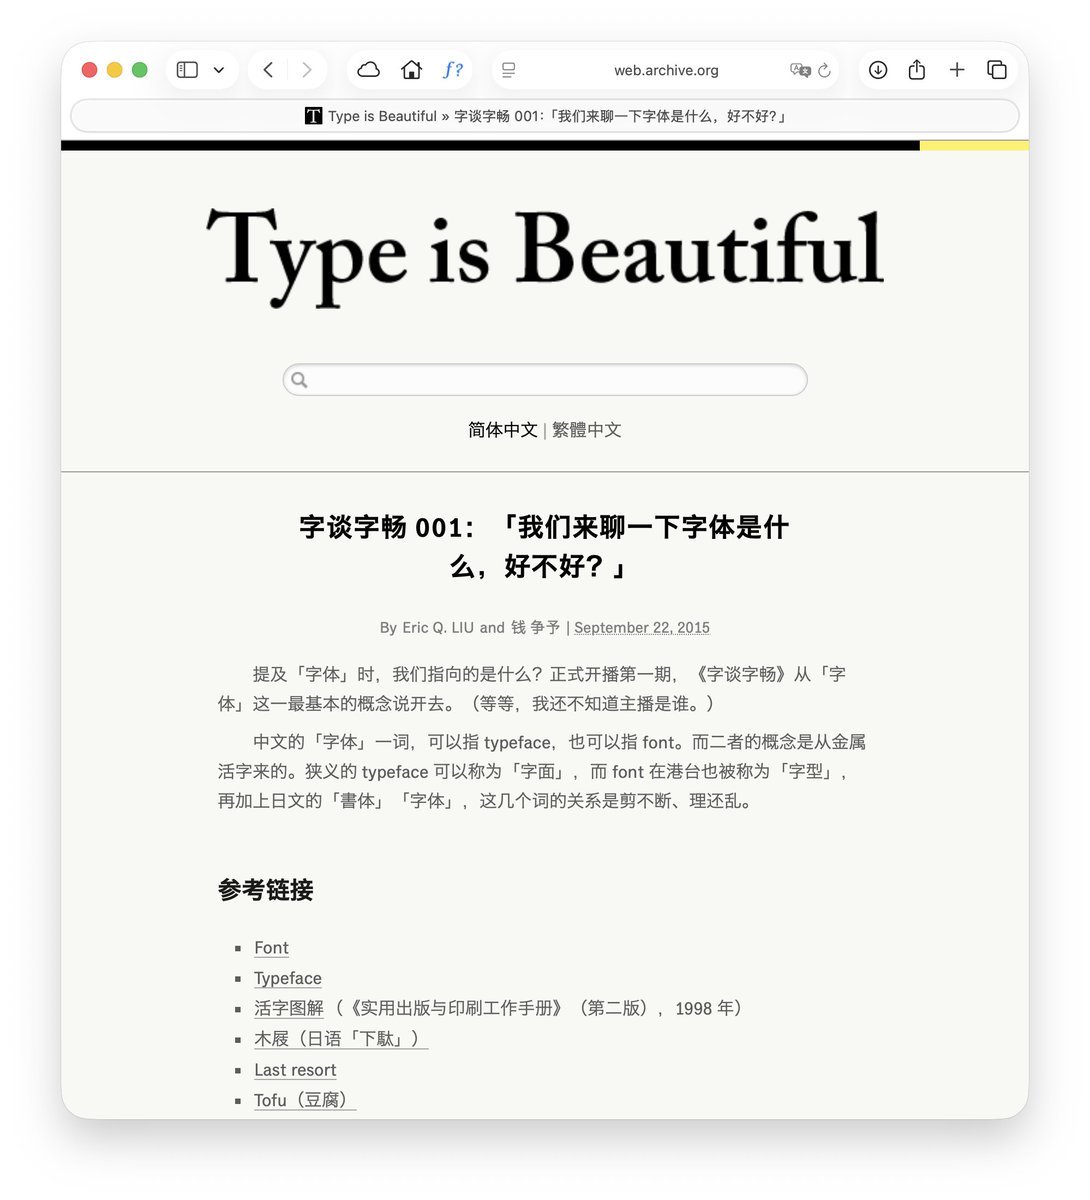Open the translate page icon
Viewport: 1090px width, 1200px height.
pyautogui.click(x=800, y=70)
